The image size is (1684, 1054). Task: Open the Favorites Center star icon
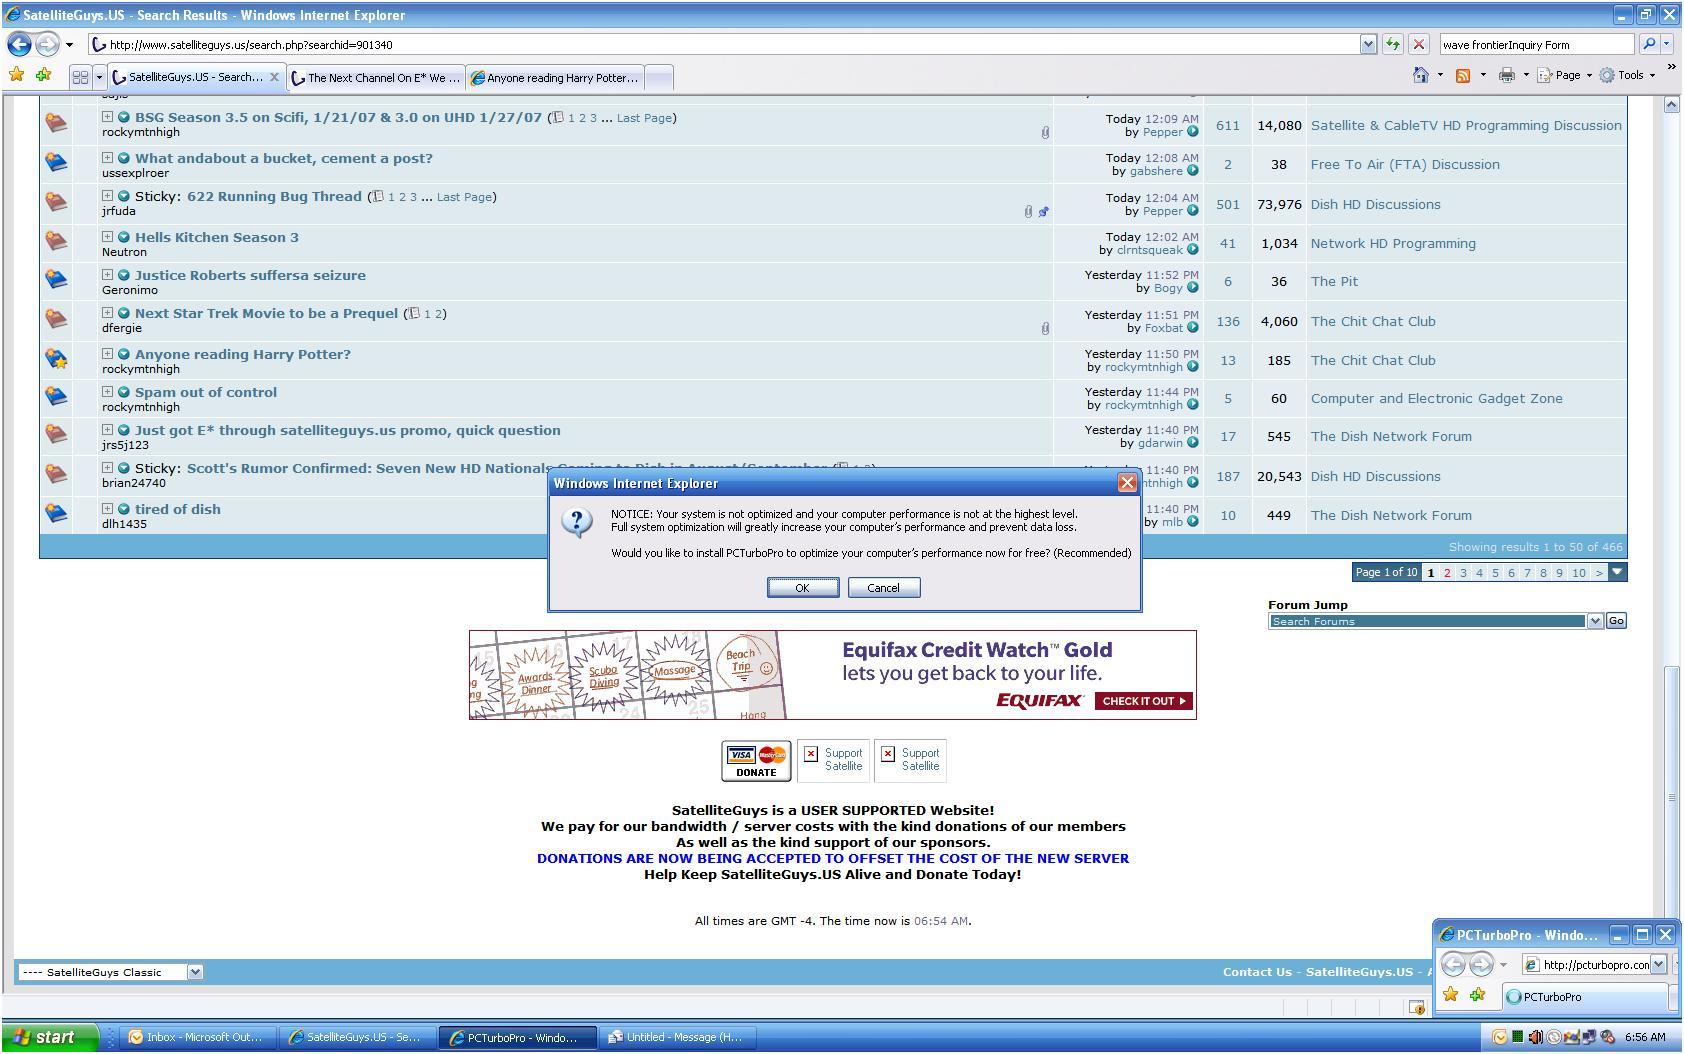pyautogui.click(x=16, y=75)
